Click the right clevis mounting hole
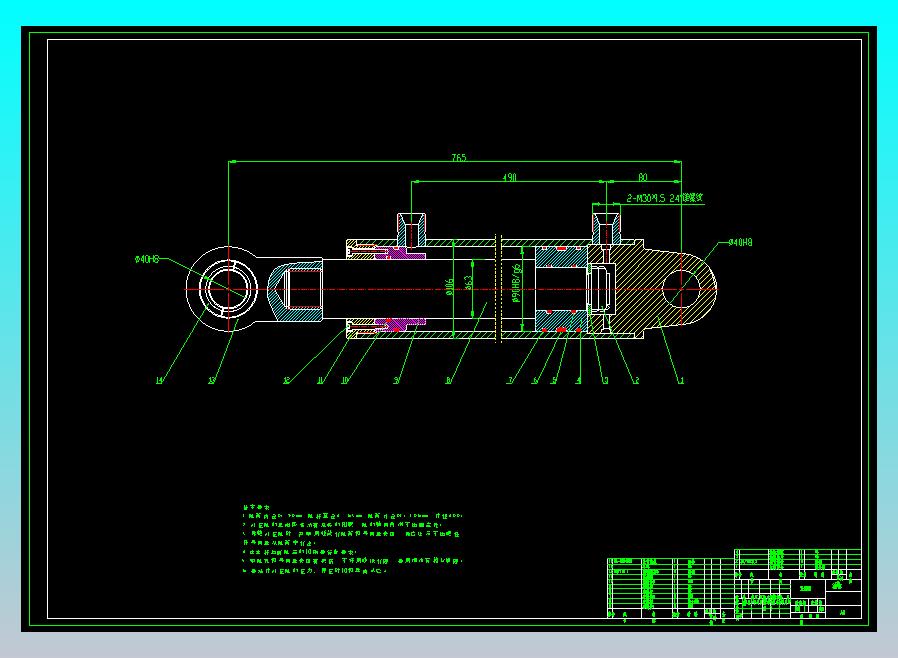Image resolution: width=898 pixels, height=658 pixels. click(683, 291)
